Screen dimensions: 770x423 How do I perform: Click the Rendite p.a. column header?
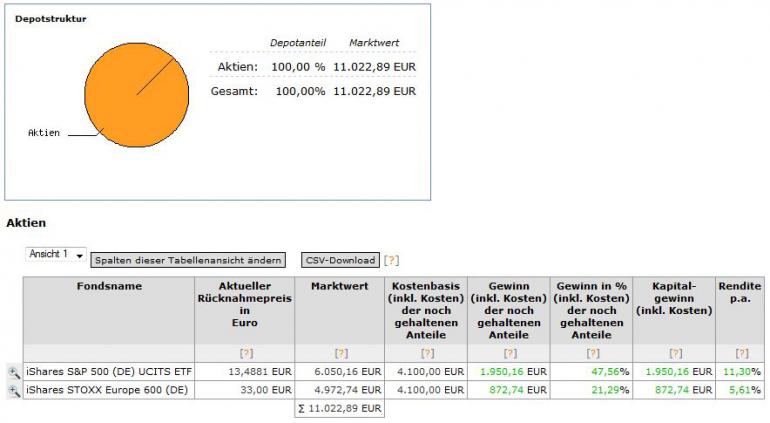click(741, 292)
